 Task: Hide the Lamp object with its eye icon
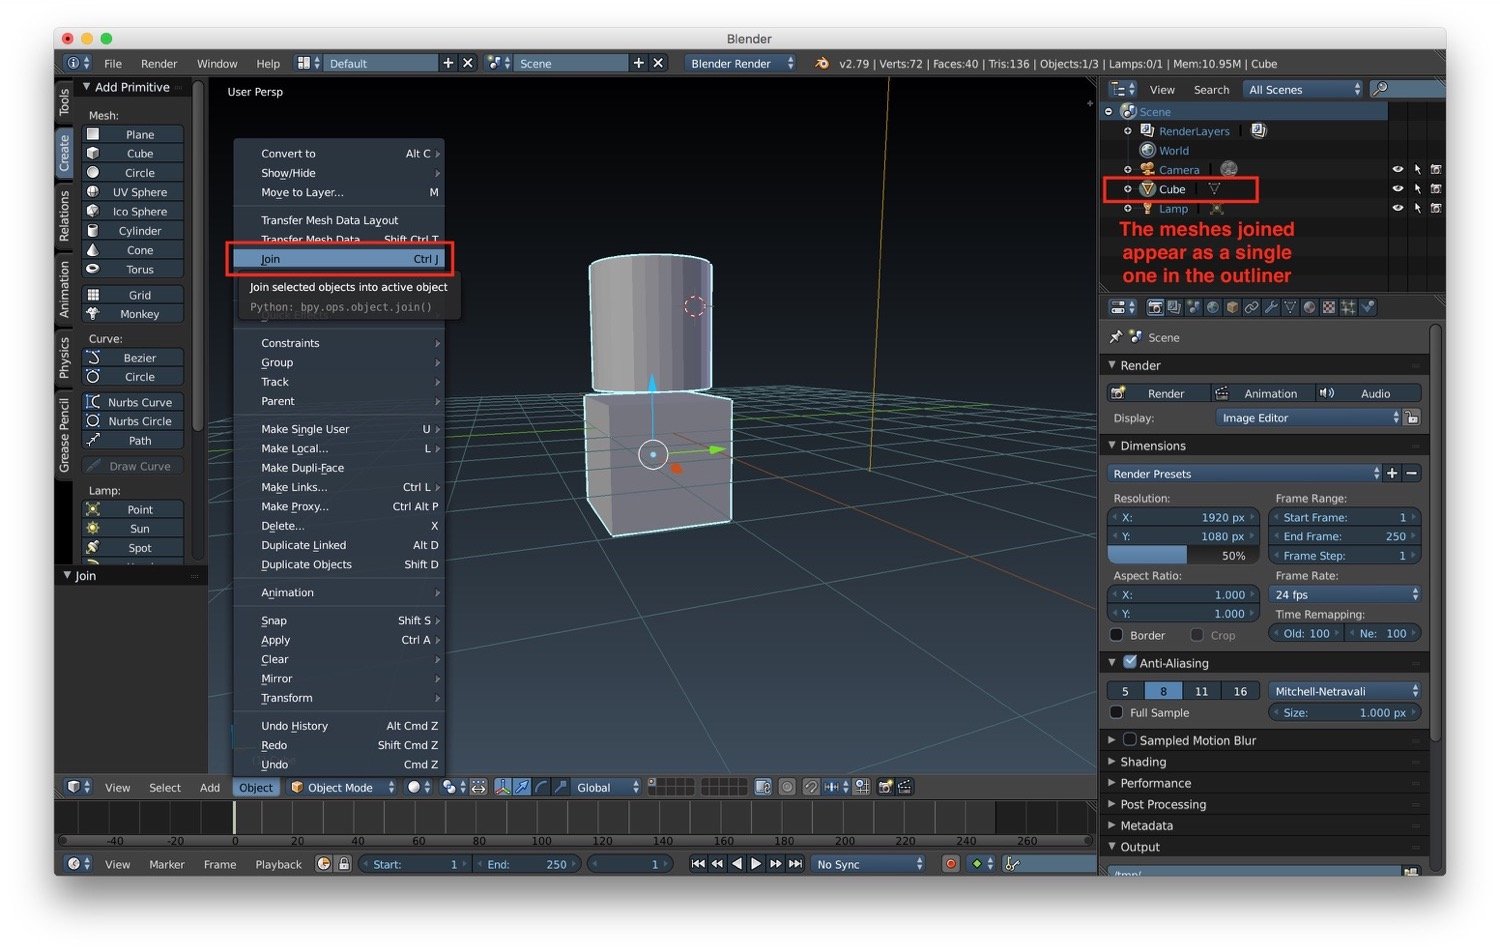pos(1398,208)
